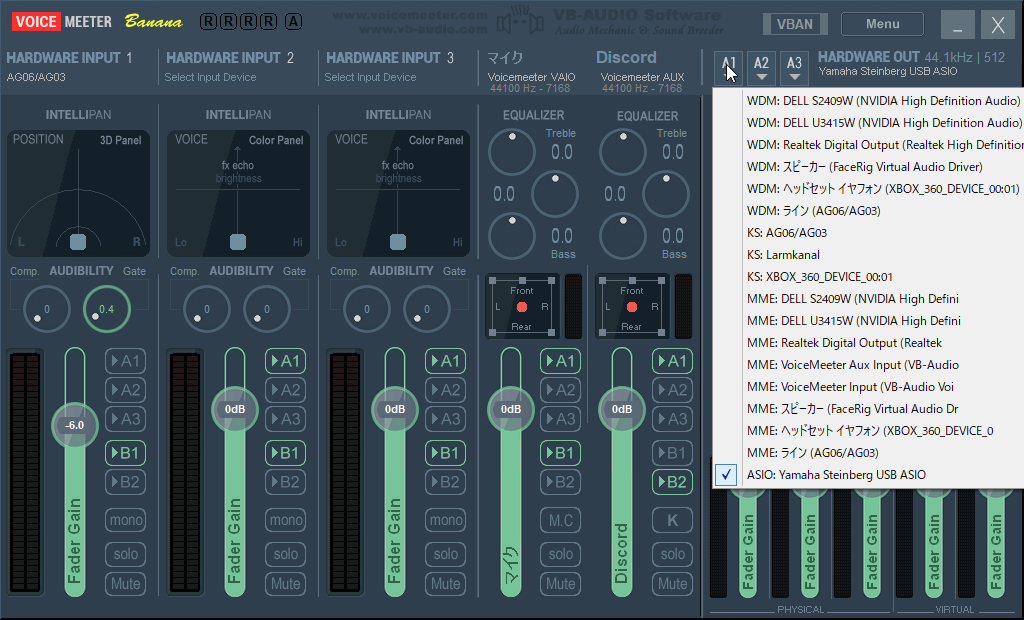Toggle B1 routing on Hardware Input 1

(x=125, y=453)
